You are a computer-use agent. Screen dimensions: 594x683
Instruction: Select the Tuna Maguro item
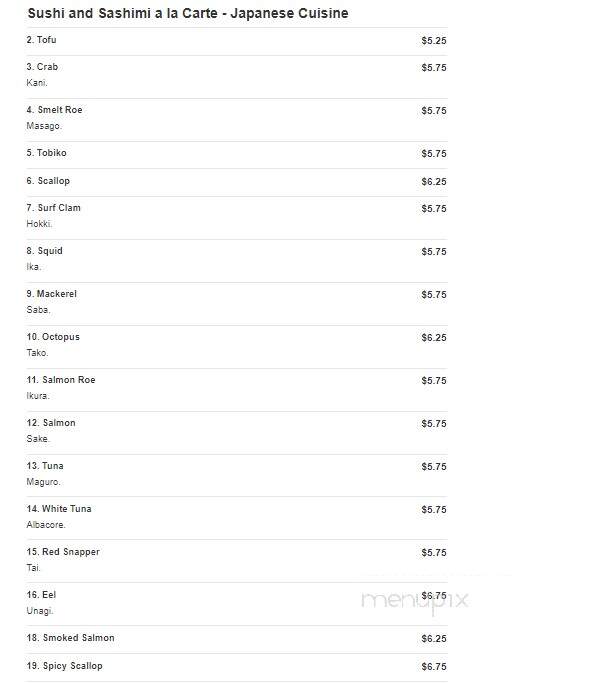pos(237,476)
